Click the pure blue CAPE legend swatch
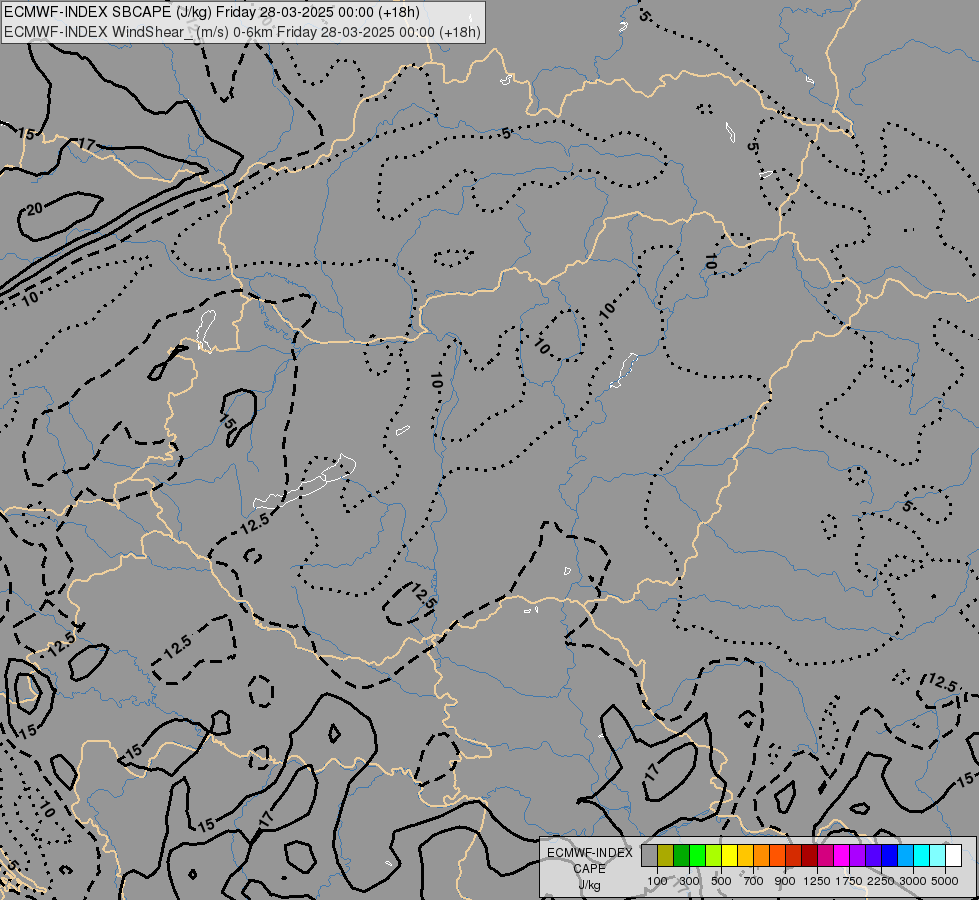The width and height of the screenshot is (979, 900). pos(890,856)
